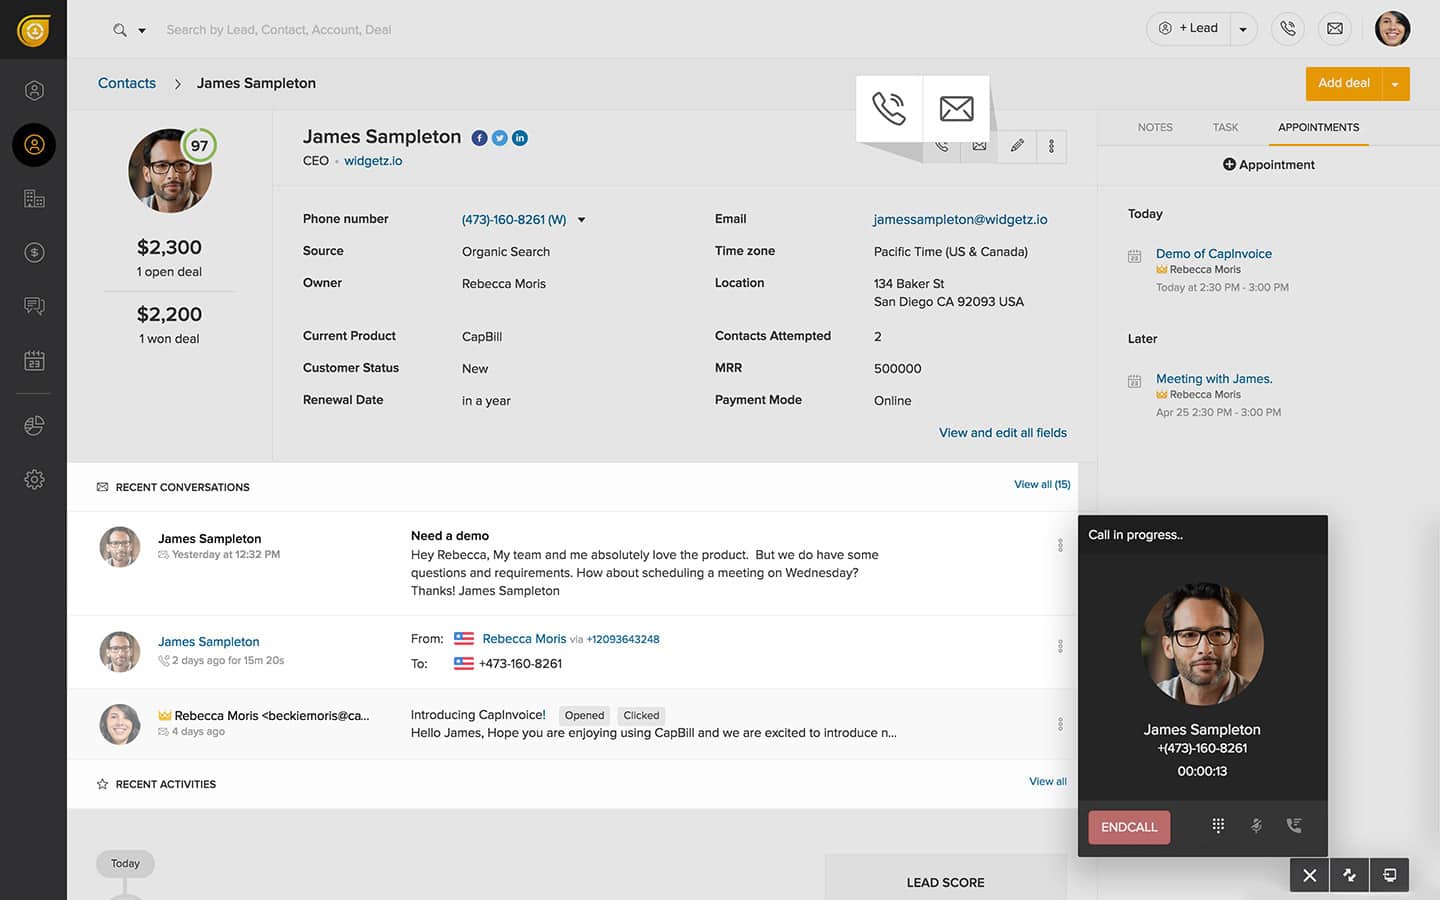Expand the phone number dropdown caret
The width and height of the screenshot is (1440, 900).
(x=581, y=220)
